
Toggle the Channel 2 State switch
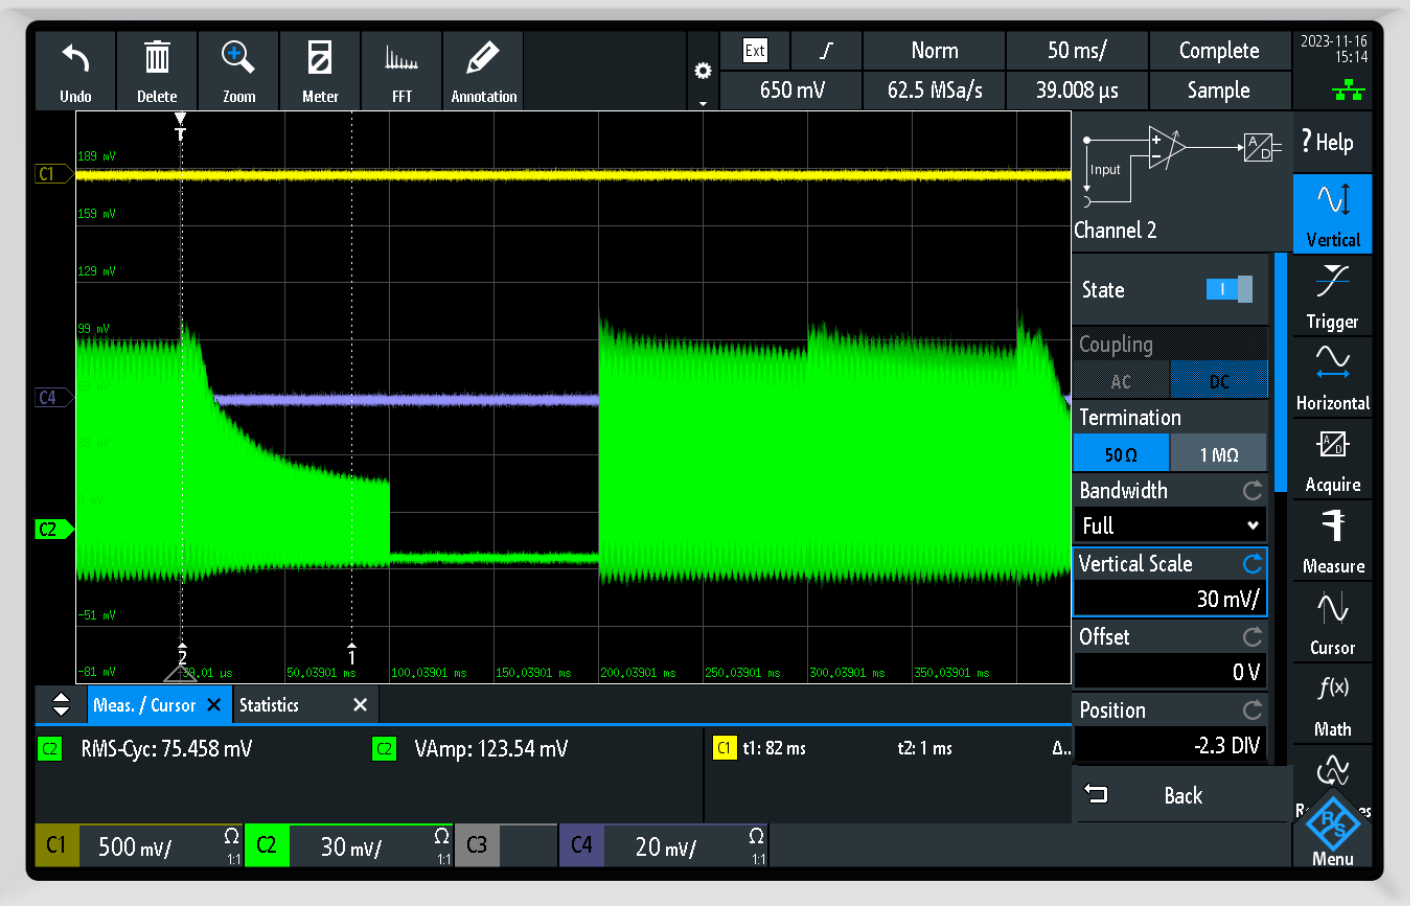(x=1228, y=290)
